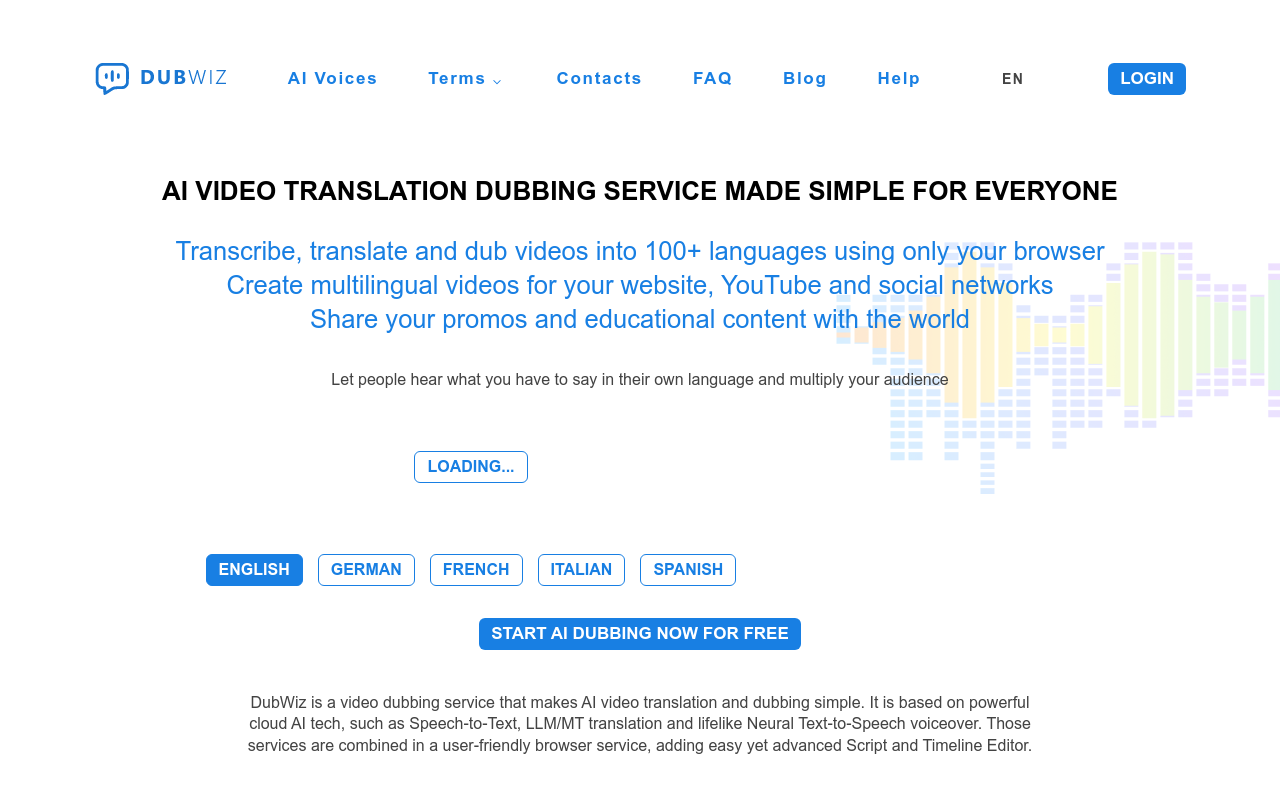Click the 'Transcribe, translate and dub videos' line
This screenshot has height=800, width=1280.
(x=640, y=251)
